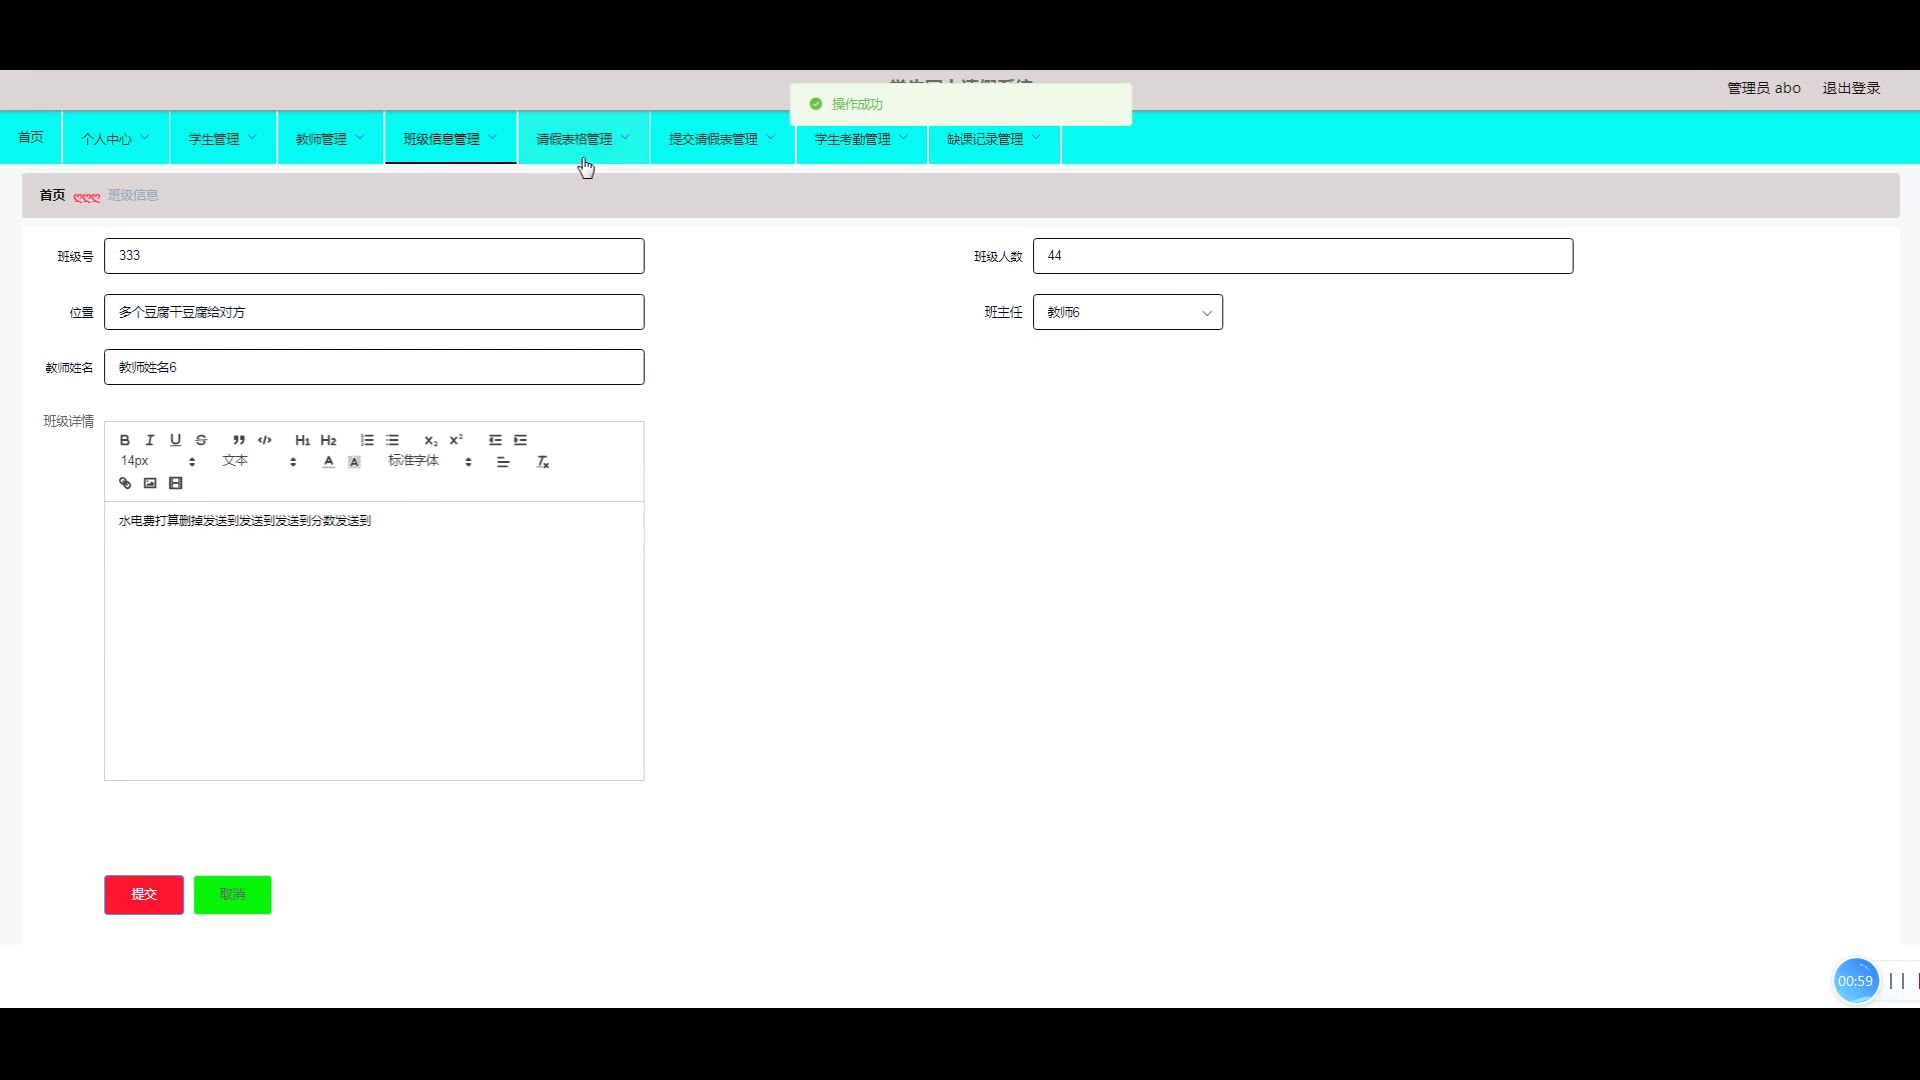
Task: Toggle bold formatting in the editor
Action: [125, 440]
